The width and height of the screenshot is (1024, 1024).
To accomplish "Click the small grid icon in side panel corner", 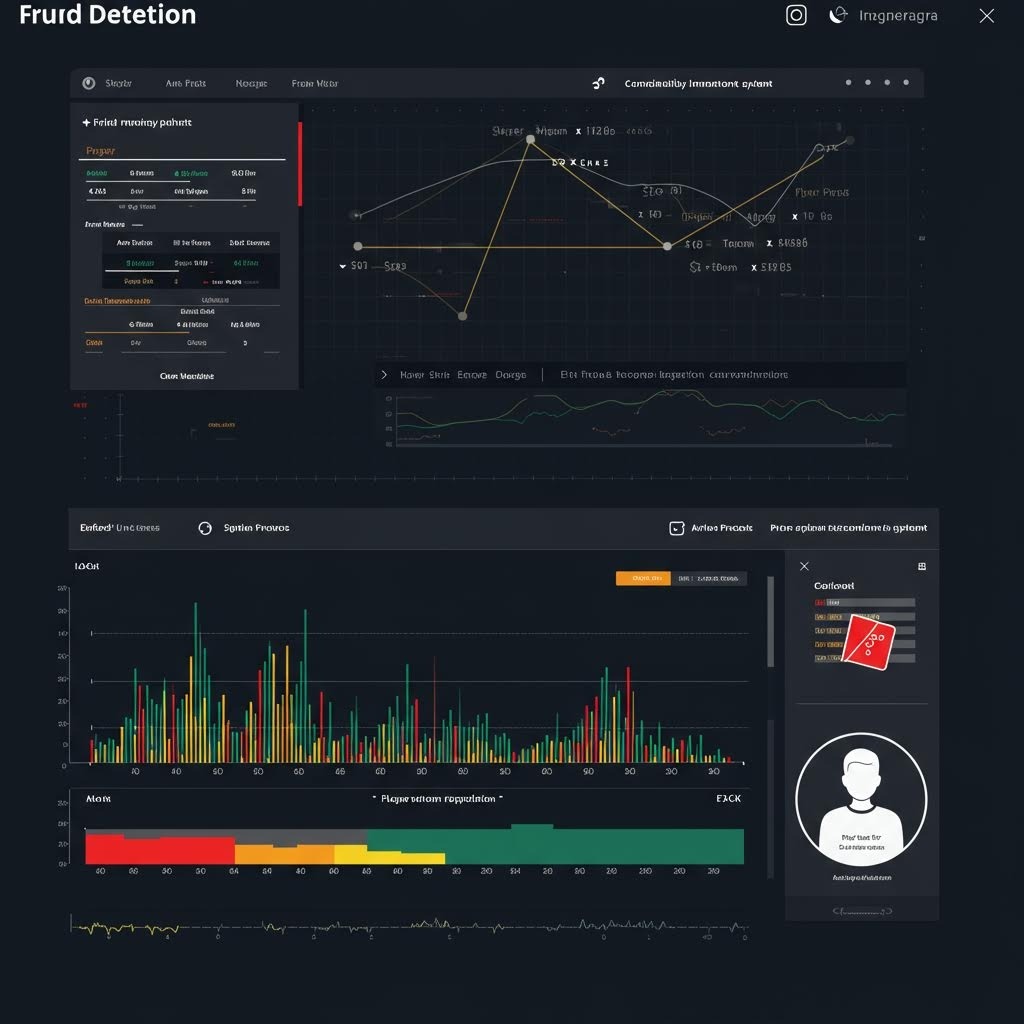I will pos(921,566).
